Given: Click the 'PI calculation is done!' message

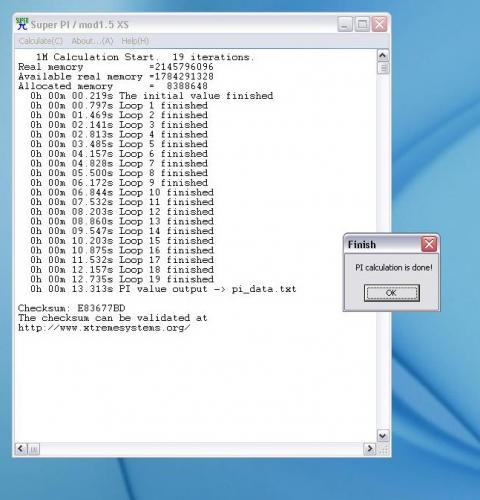Looking at the screenshot, I should coord(394,268).
